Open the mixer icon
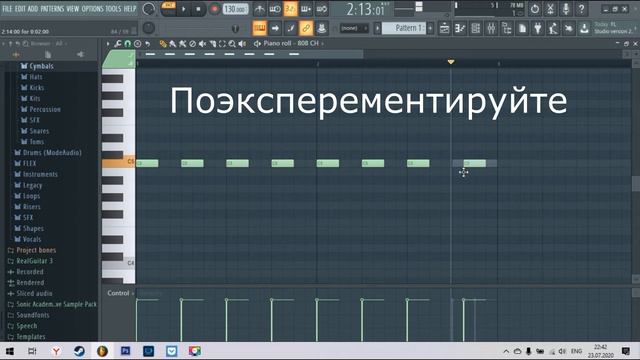This screenshot has height=360, width=640. 491,28
